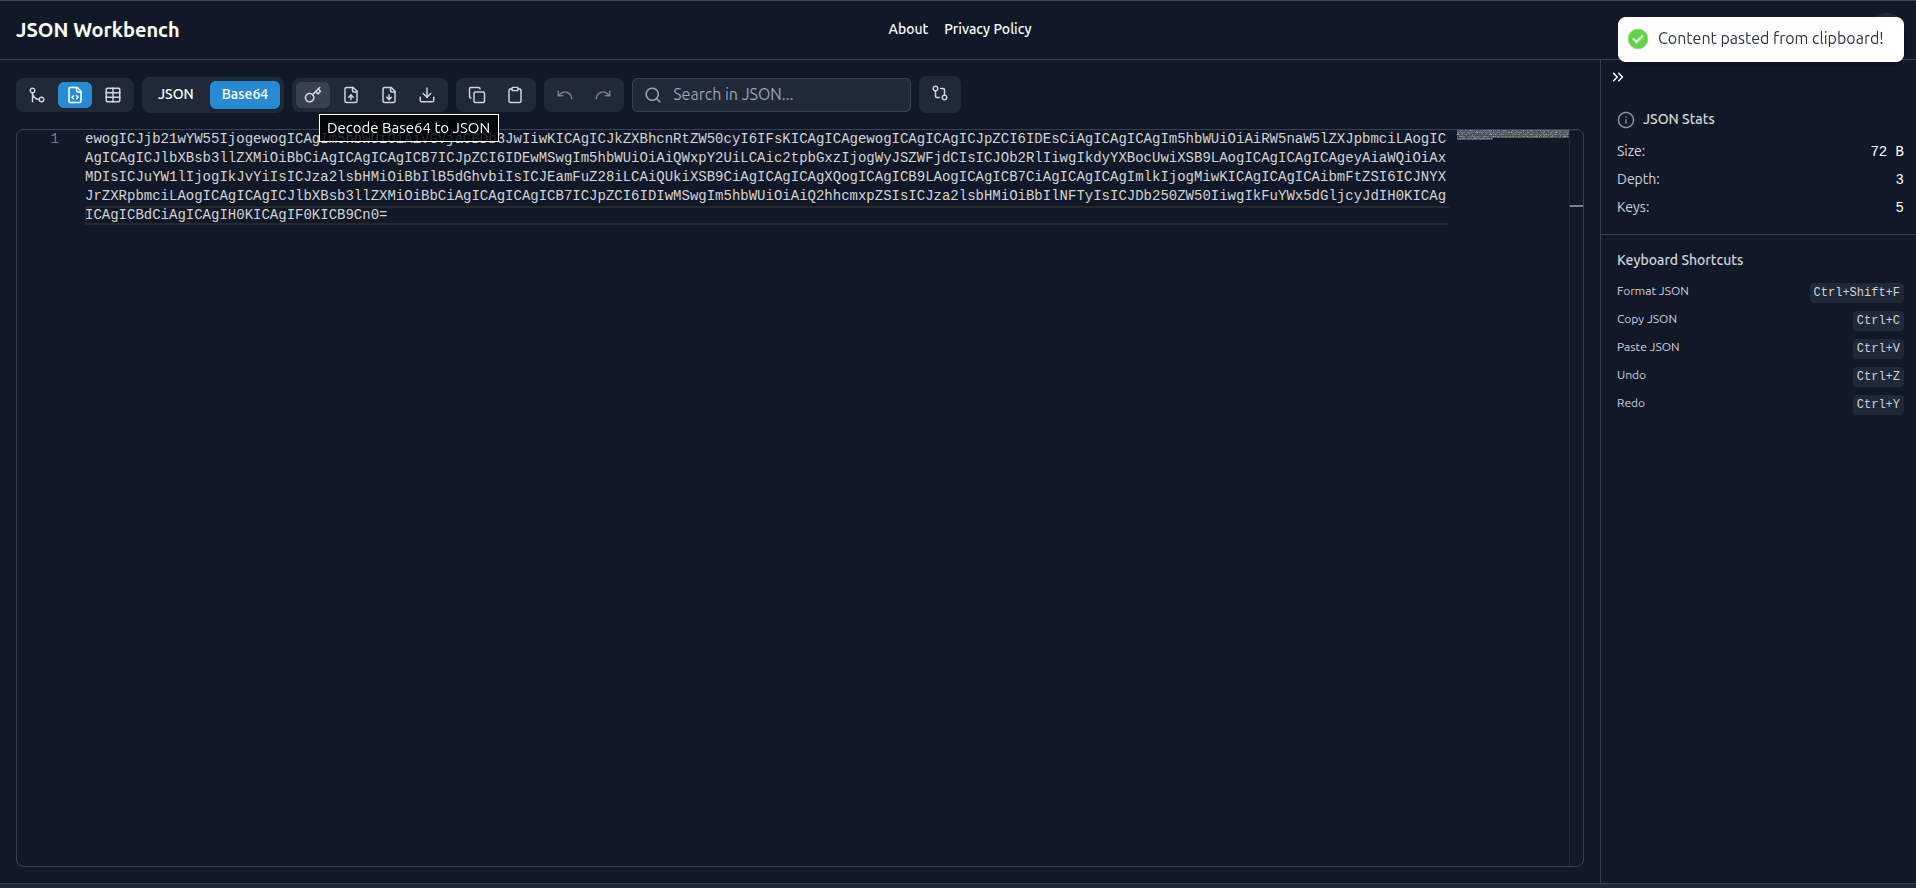1916x888 pixels.
Task: Click the file import icon with down arrow
Action: tap(389, 95)
